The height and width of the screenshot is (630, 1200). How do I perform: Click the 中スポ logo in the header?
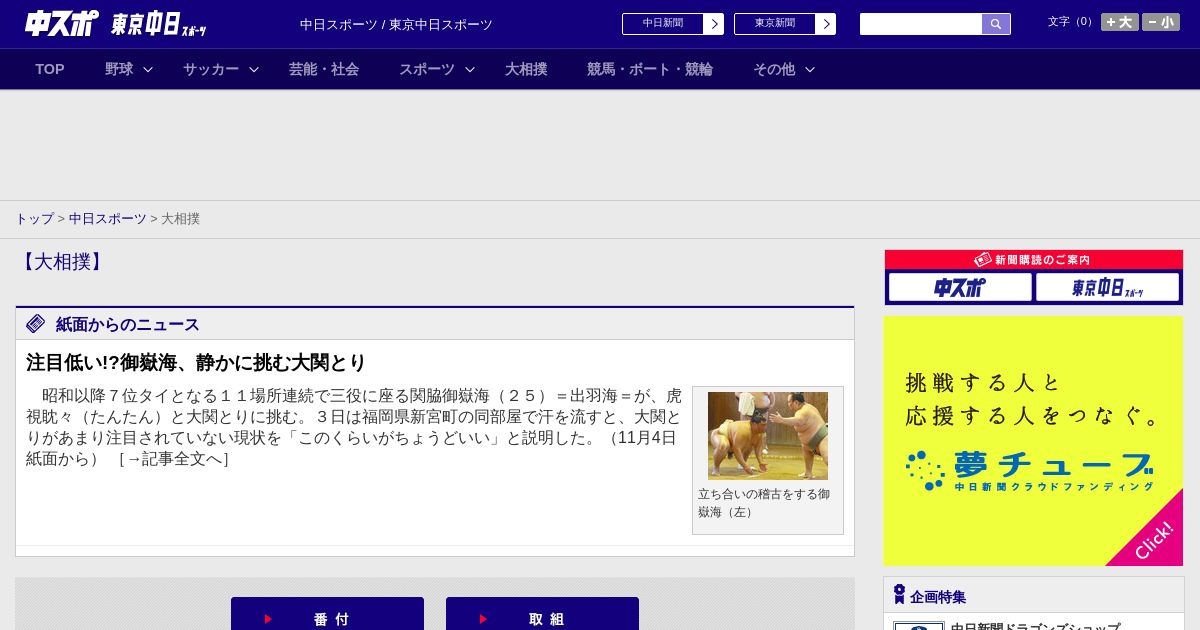click(x=61, y=23)
